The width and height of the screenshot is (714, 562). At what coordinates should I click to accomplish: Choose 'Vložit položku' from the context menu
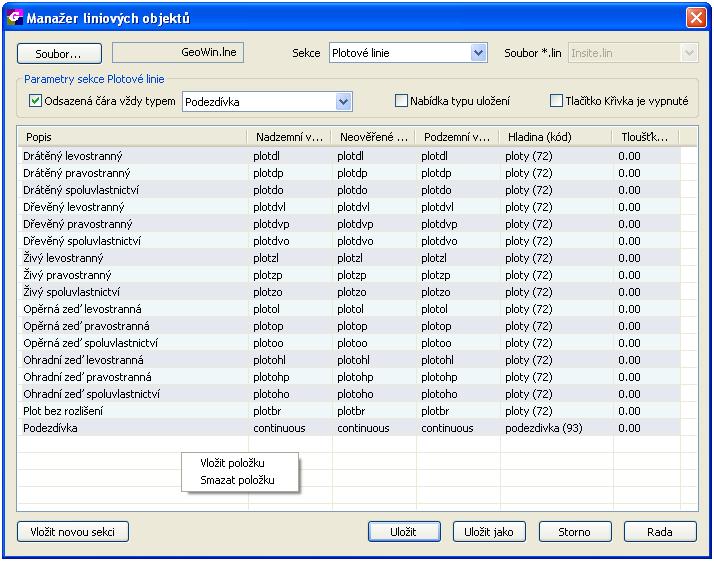(232, 463)
